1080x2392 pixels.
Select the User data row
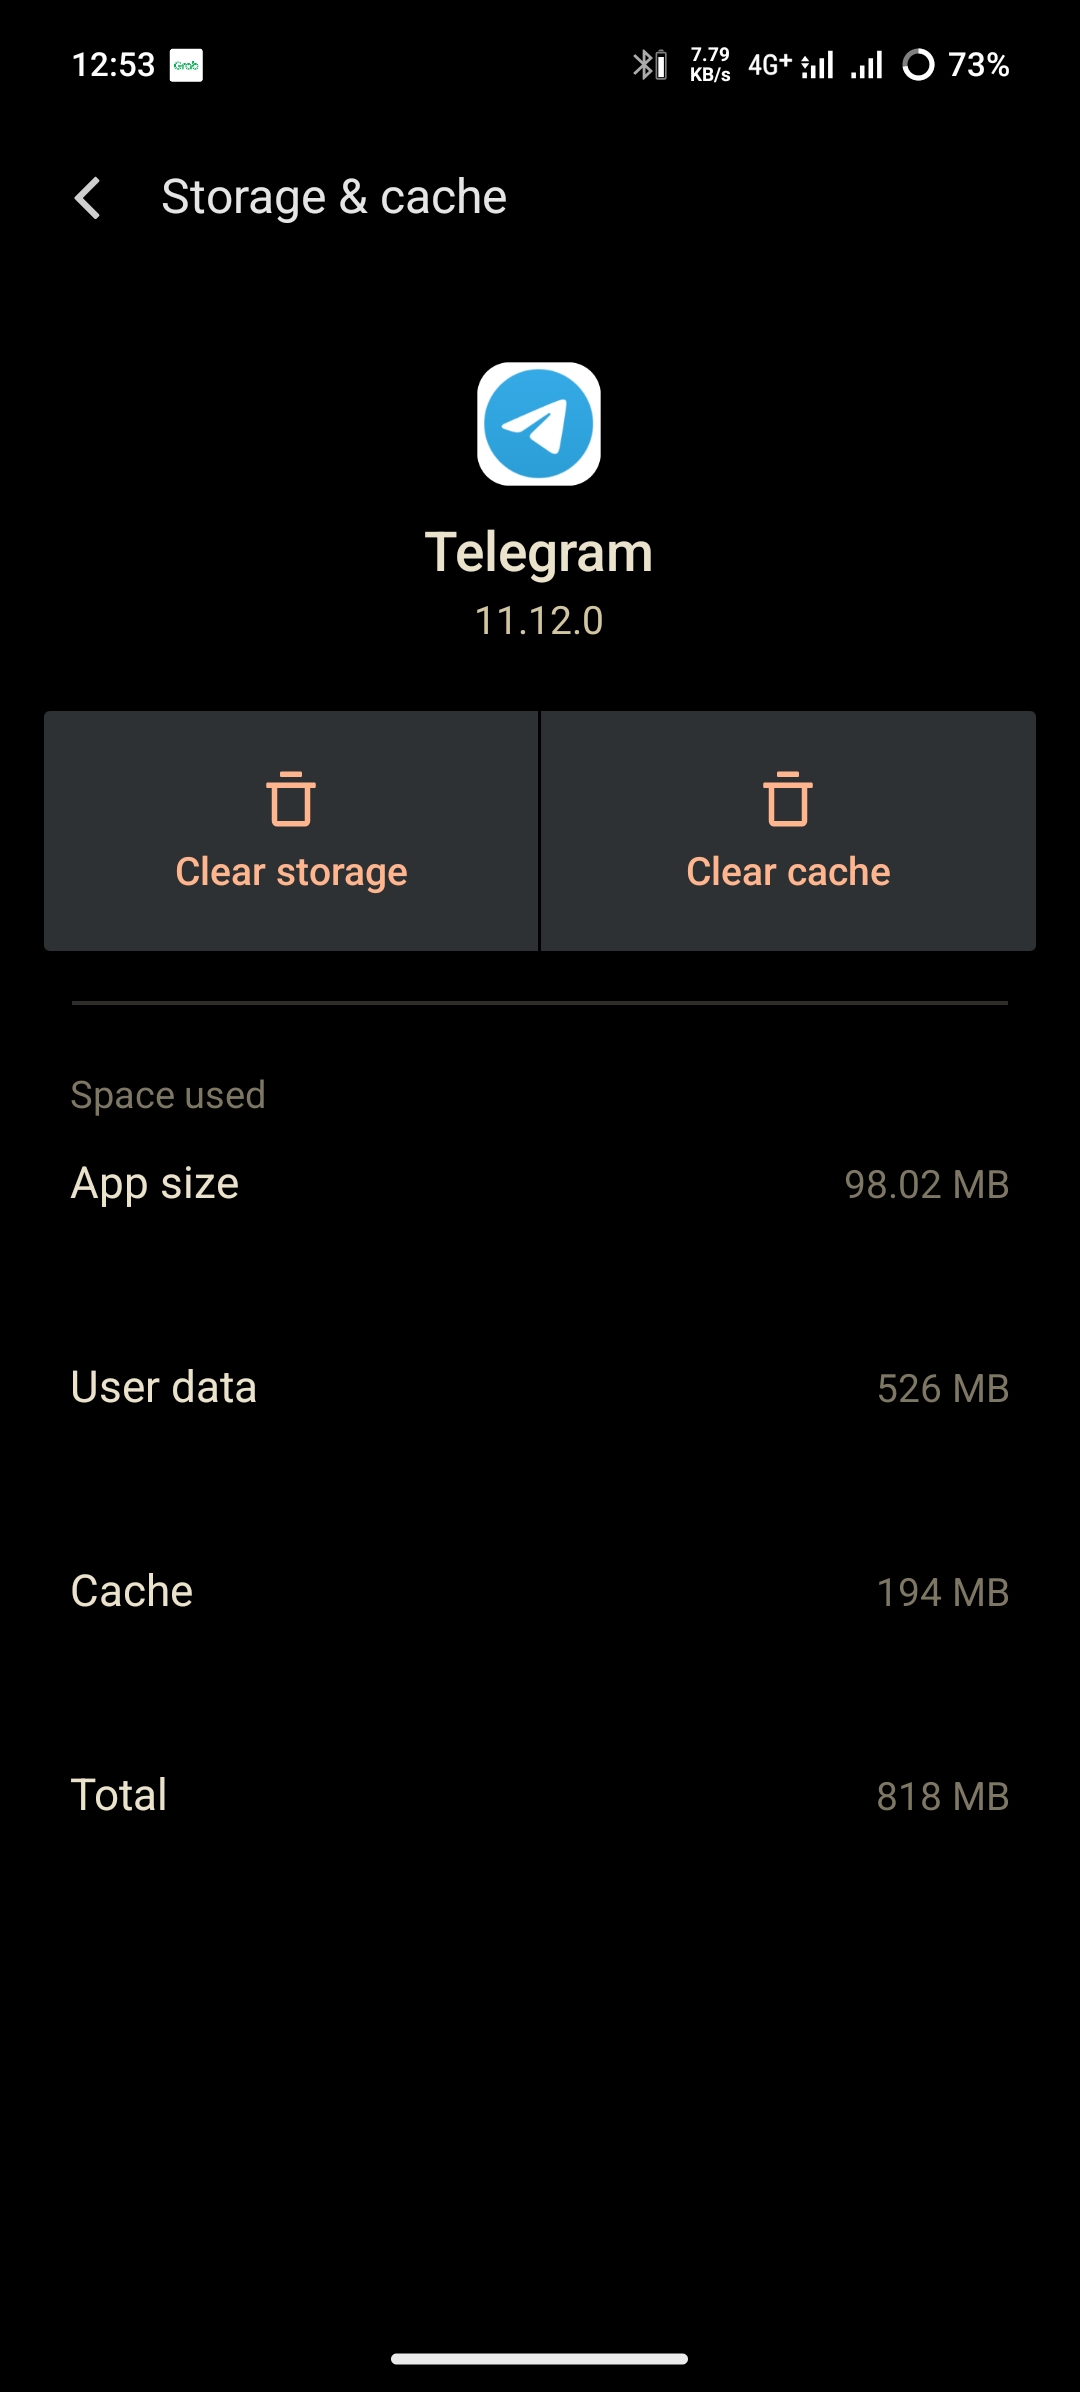(x=539, y=1388)
